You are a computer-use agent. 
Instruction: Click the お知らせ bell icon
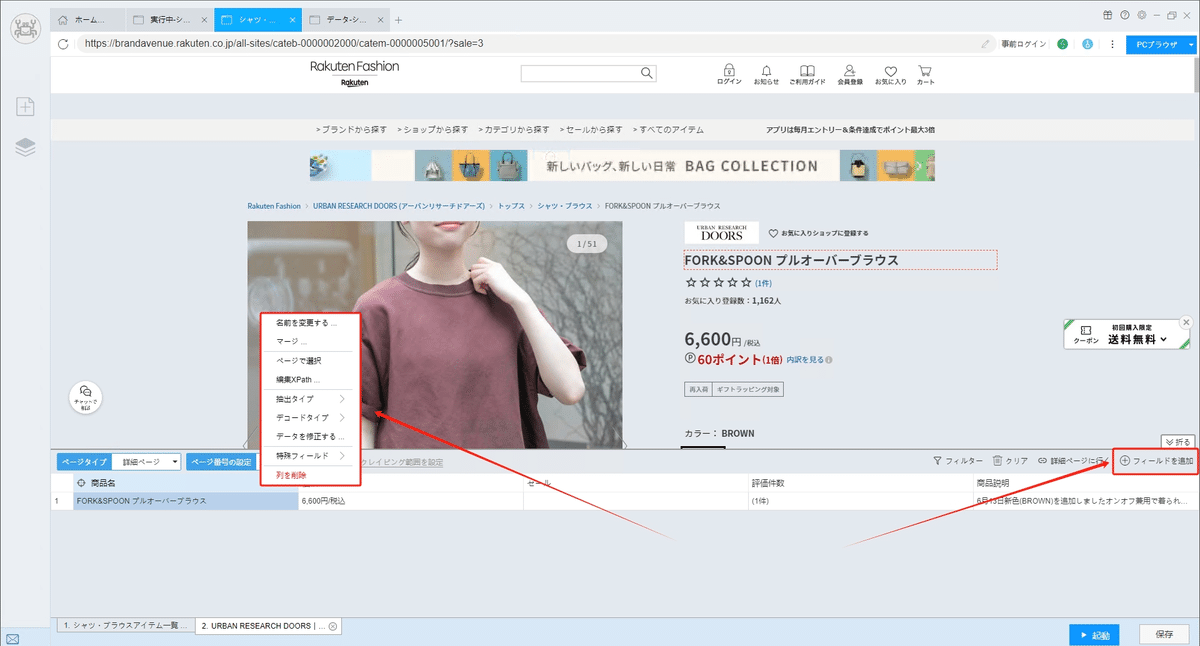click(x=766, y=75)
